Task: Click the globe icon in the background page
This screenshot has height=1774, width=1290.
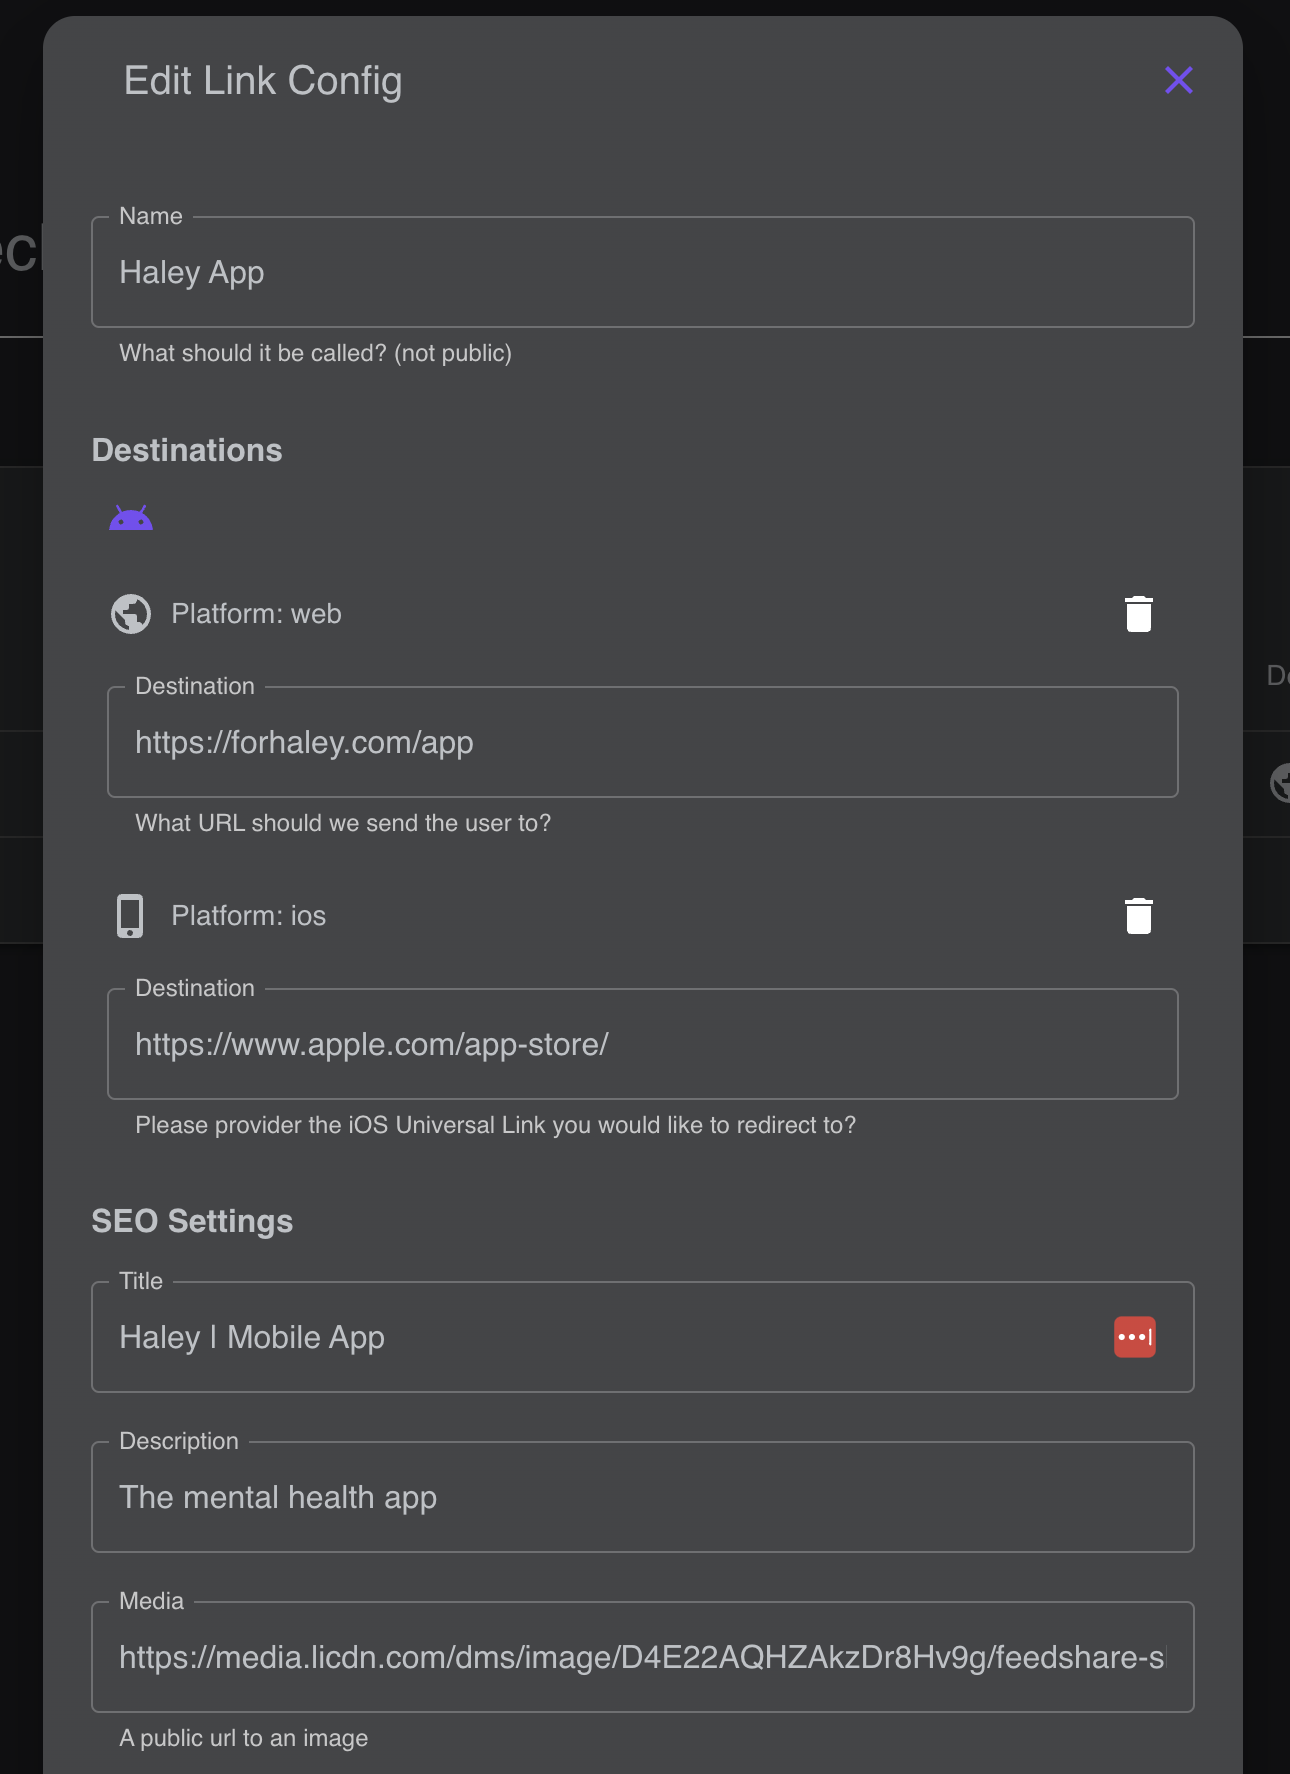Action: point(1279,783)
